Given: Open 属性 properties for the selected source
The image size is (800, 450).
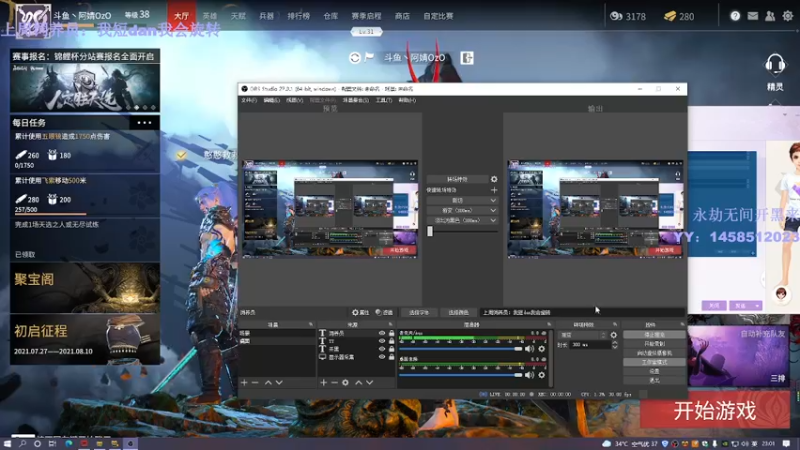Looking at the screenshot, I should coord(361,312).
